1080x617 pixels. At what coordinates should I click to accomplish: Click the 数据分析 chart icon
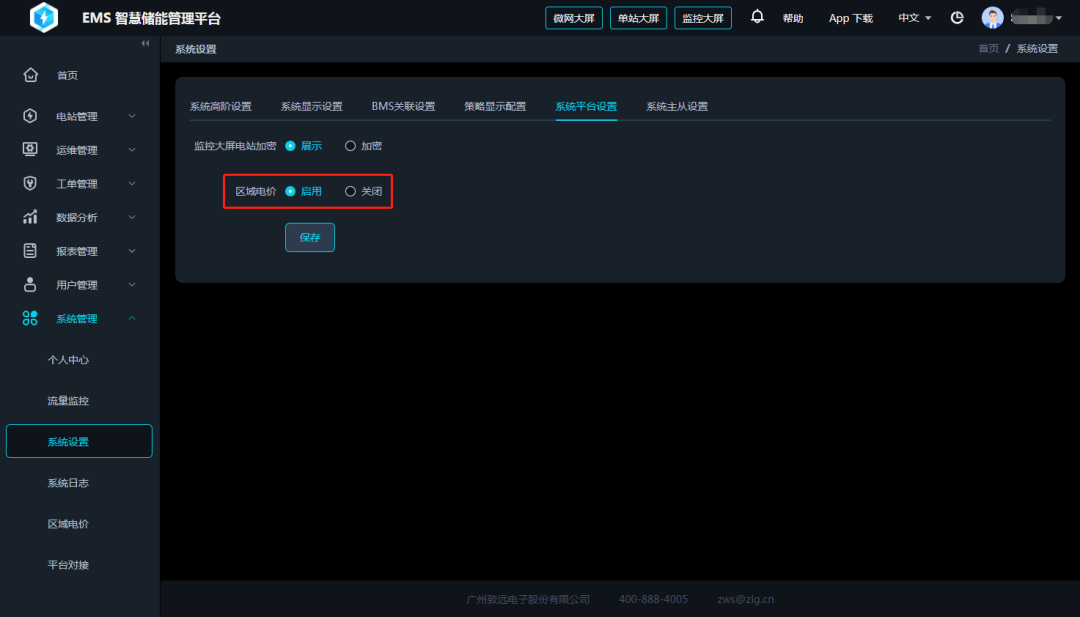click(x=30, y=217)
